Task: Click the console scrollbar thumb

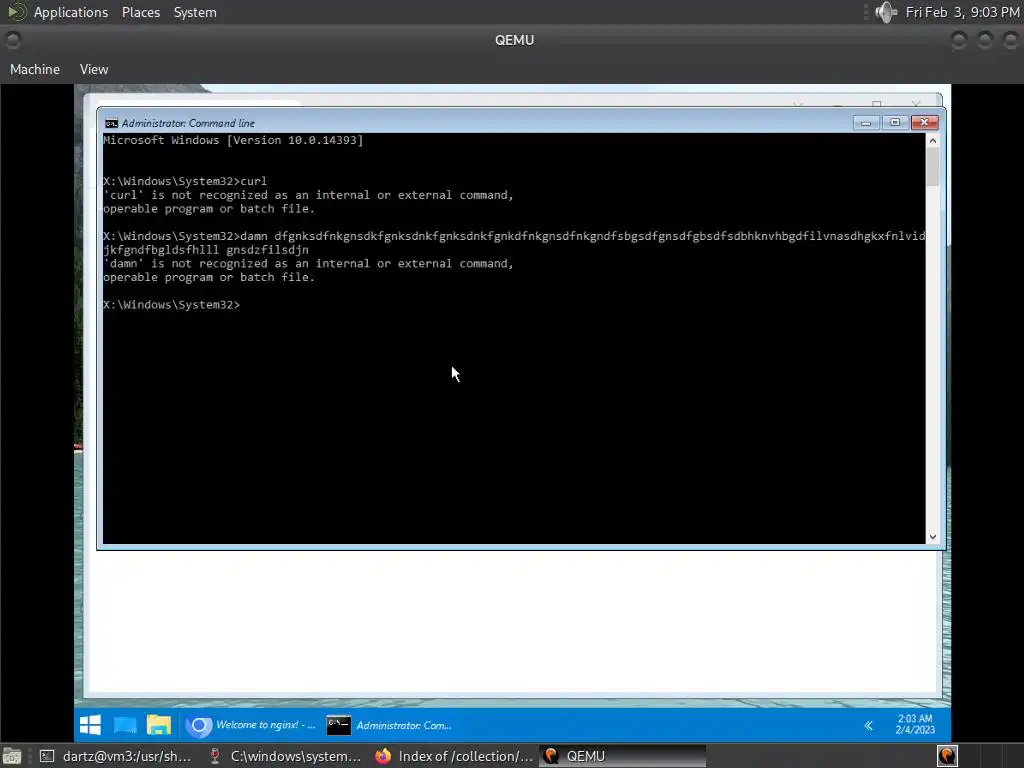Action: point(933,167)
